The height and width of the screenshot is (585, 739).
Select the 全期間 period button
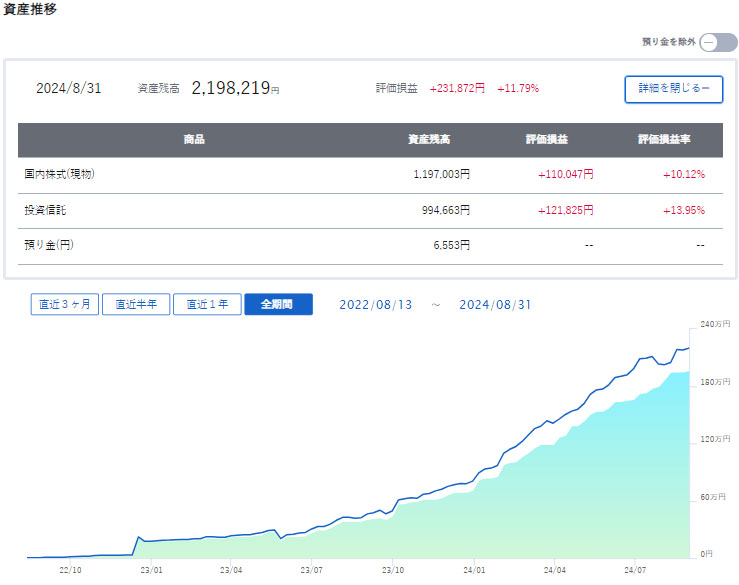pyautogui.click(x=278, y=305)
